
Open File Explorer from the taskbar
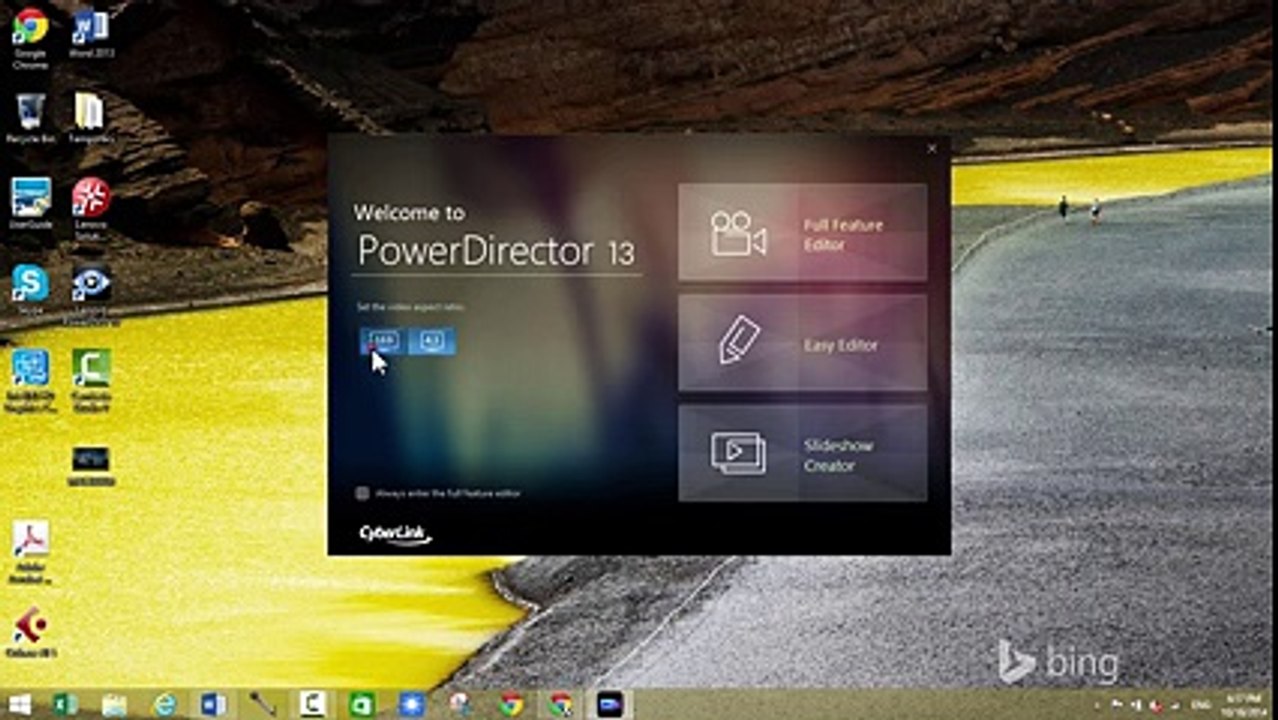coord(114,705)
